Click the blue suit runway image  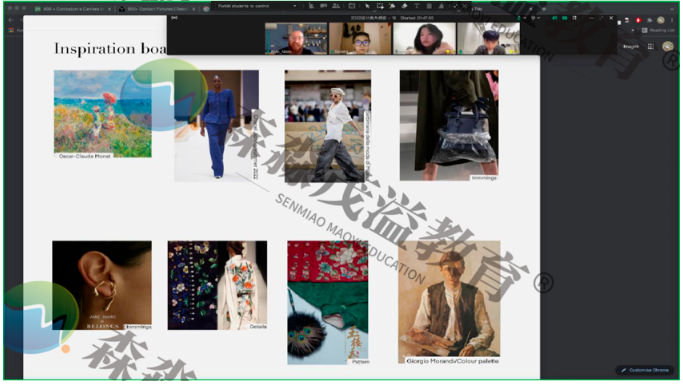(216, 126)
